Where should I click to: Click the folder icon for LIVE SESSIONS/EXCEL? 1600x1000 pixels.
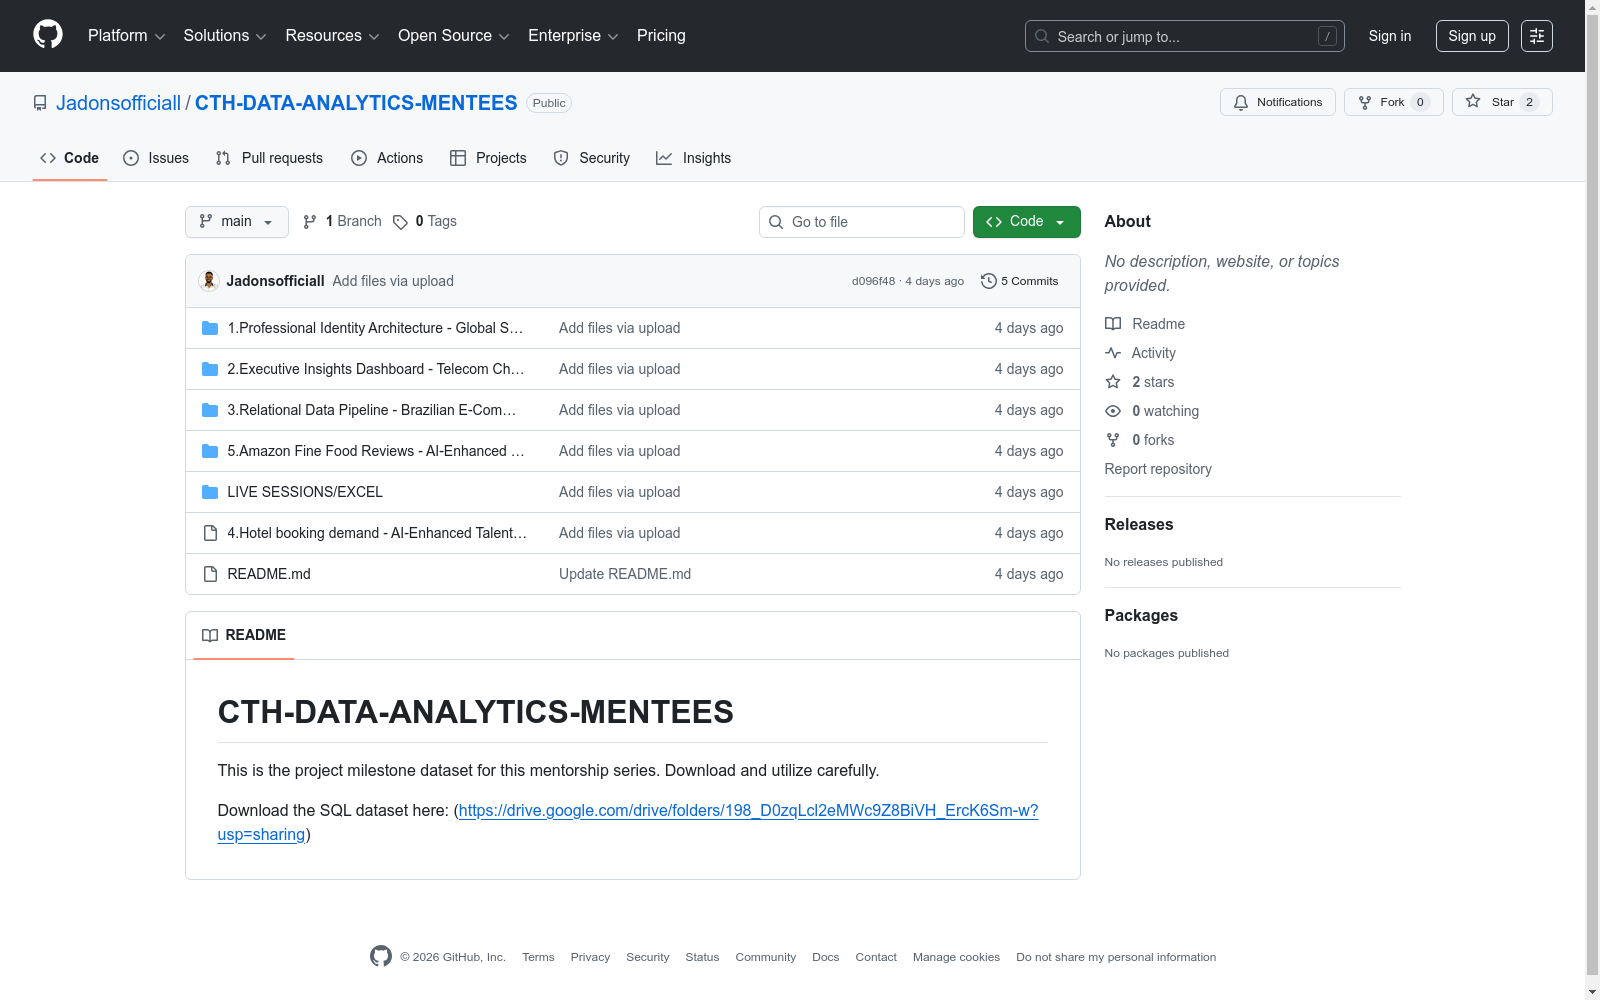pyautogui.click(x=210, y=492)
